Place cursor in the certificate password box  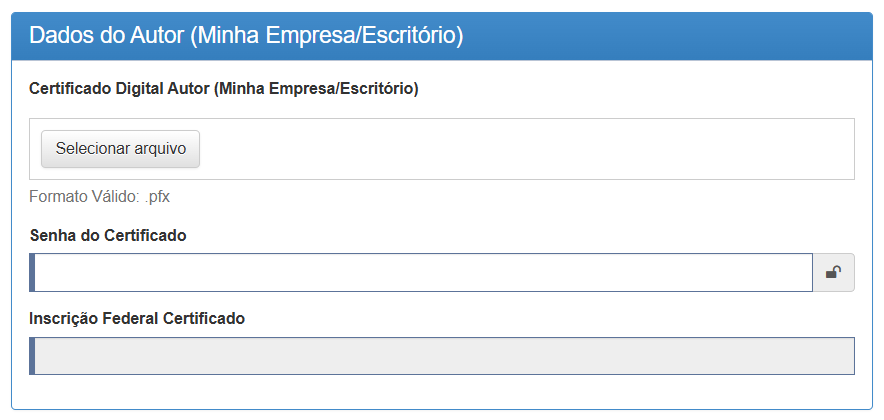point(422,272)
